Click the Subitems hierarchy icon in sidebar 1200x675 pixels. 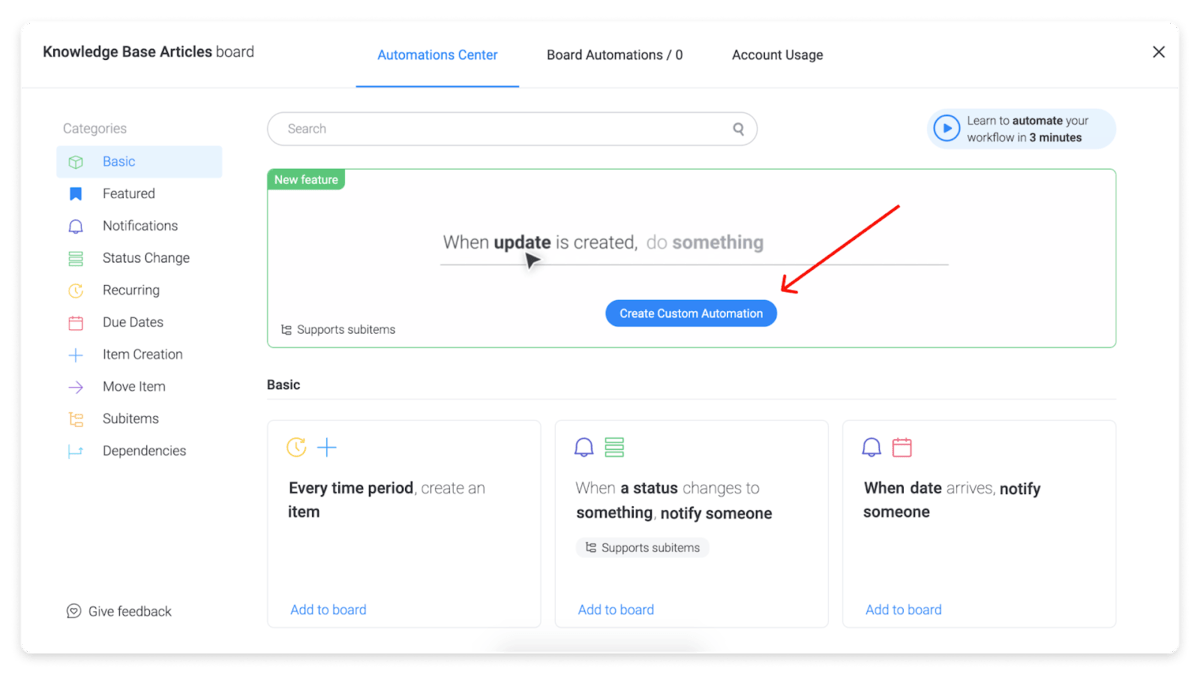click(x=76, y=419)
